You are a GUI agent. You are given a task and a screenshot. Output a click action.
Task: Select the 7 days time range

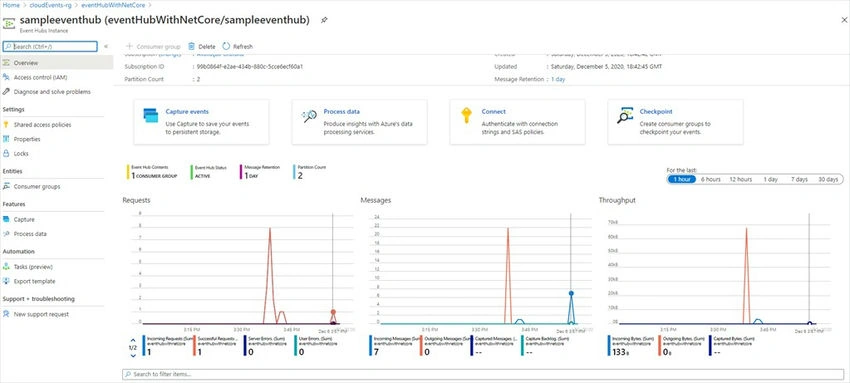coord(799,179)
